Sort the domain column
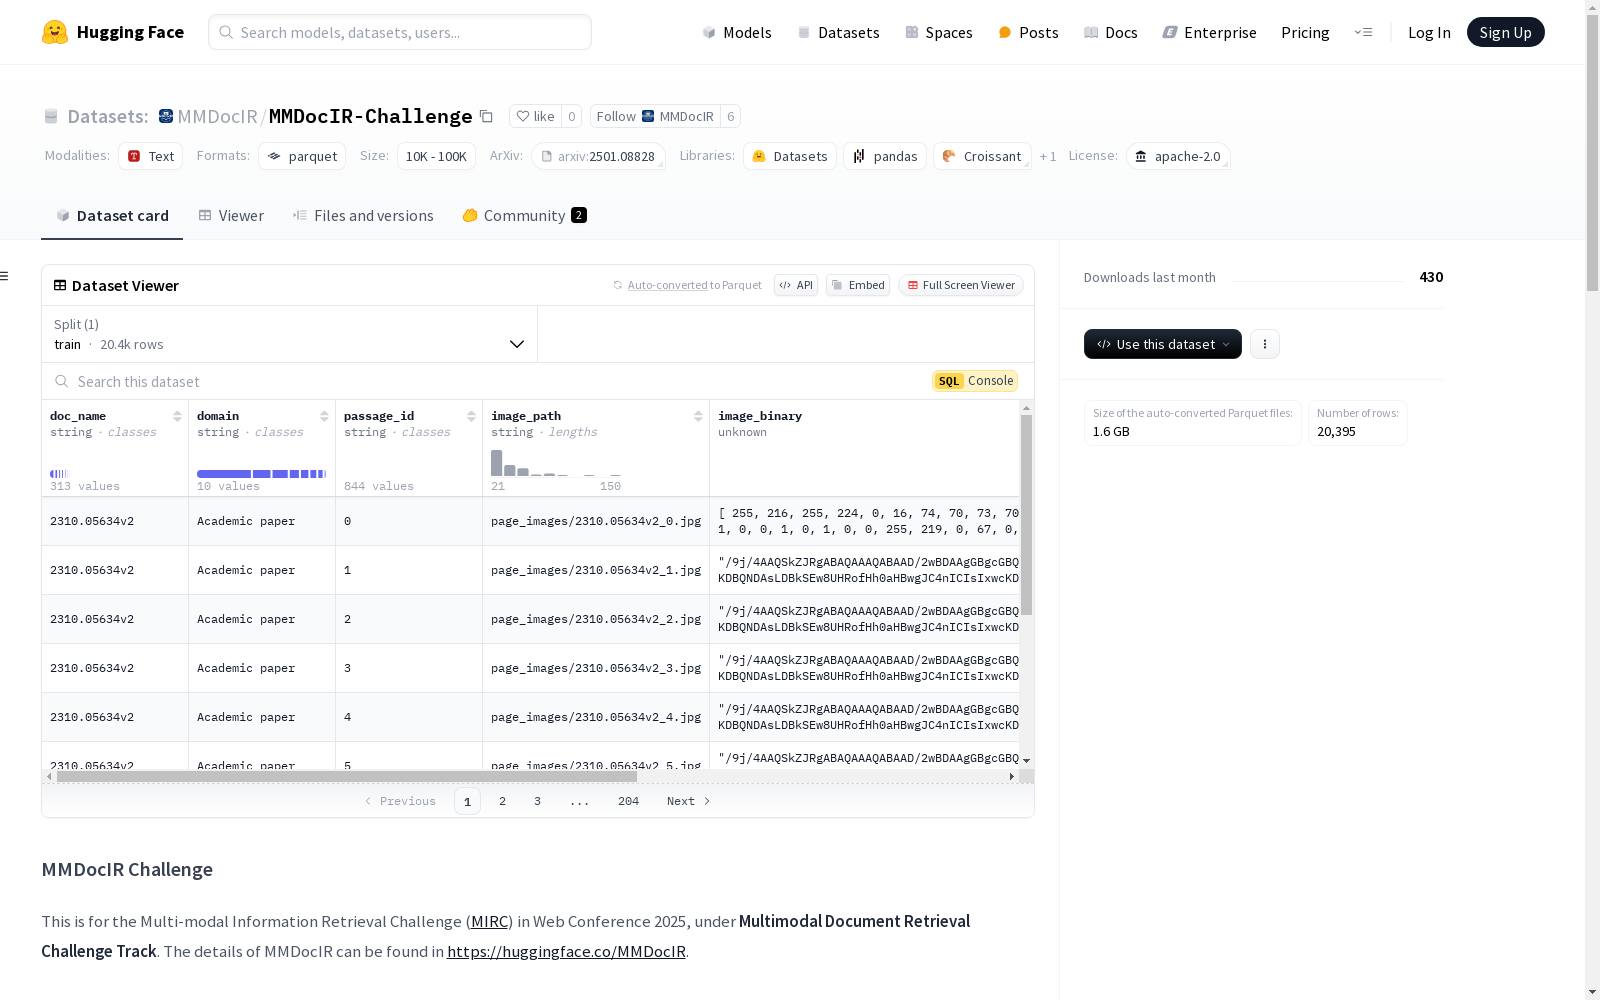The width and height of the screenshot is (1600, 1000). tap(324, 416)
